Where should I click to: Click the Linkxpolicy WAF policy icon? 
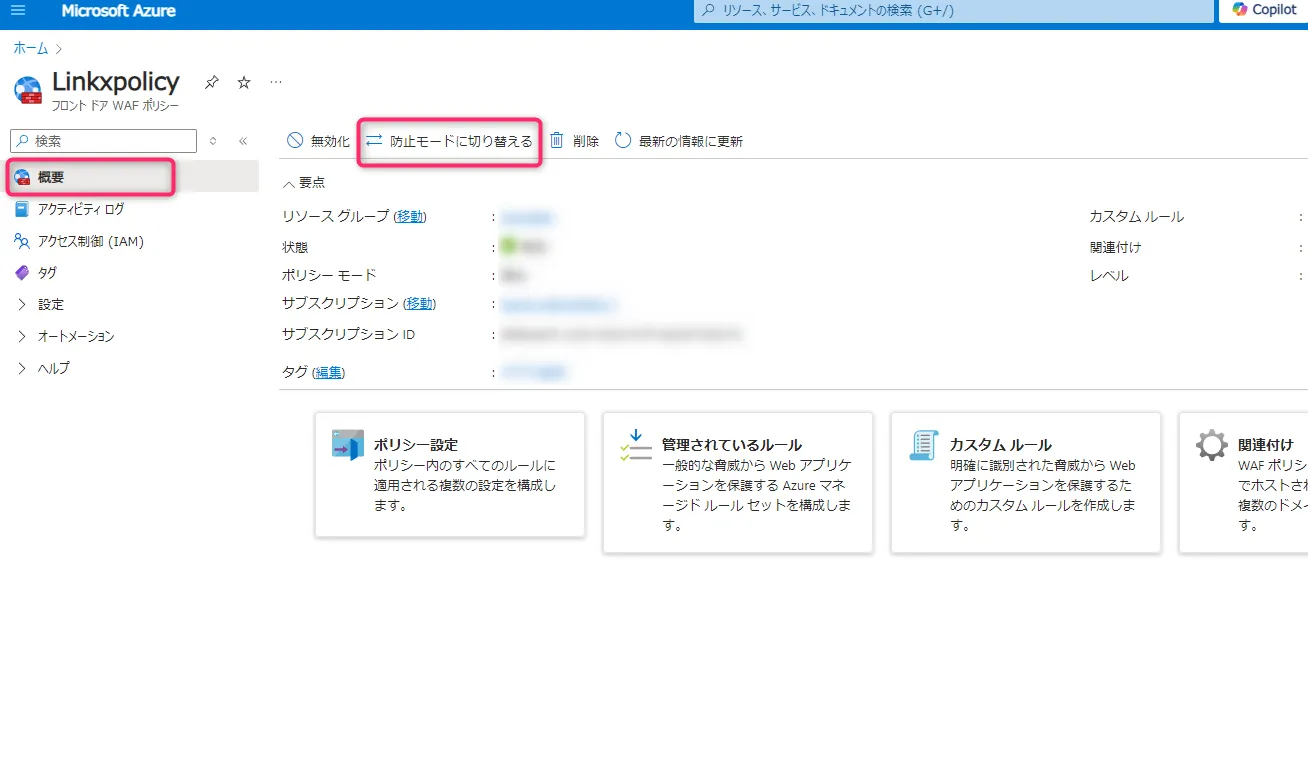28,90
